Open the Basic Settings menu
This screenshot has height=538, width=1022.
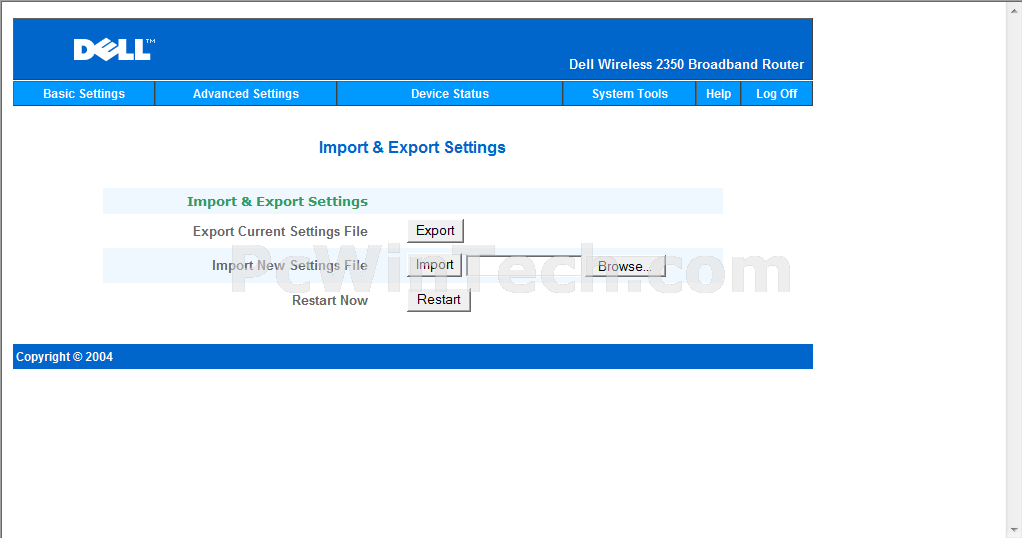click(84, 94)
